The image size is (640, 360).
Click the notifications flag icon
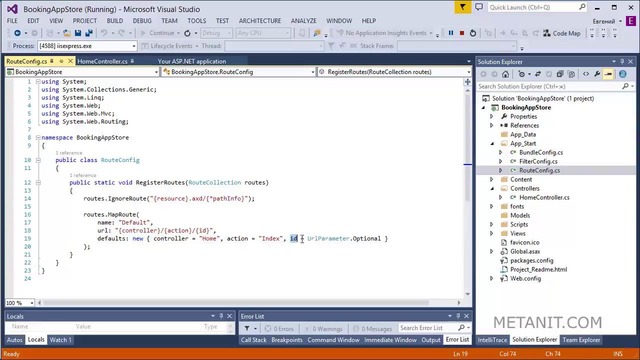pos(462,7)
